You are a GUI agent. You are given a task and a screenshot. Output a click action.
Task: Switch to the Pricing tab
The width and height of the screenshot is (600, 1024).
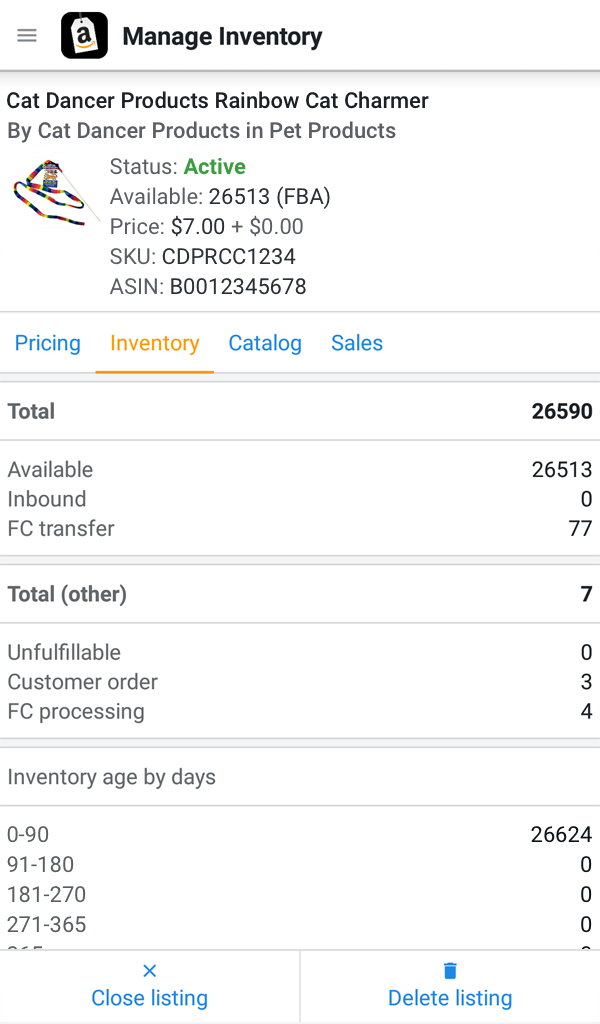pos(47,343)
